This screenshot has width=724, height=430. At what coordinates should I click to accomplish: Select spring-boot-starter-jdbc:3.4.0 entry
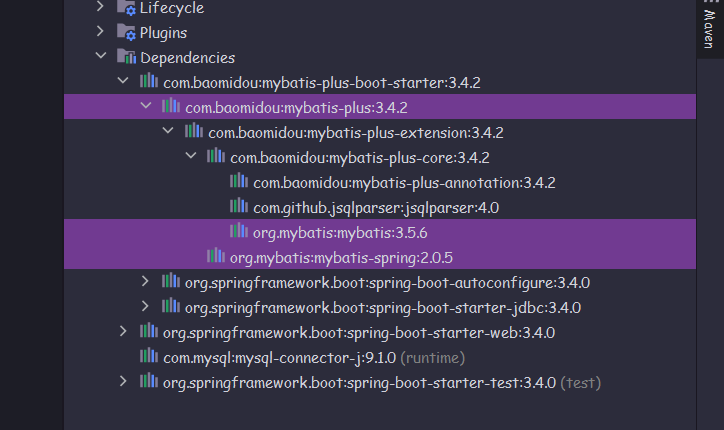(x=383, y=307)
